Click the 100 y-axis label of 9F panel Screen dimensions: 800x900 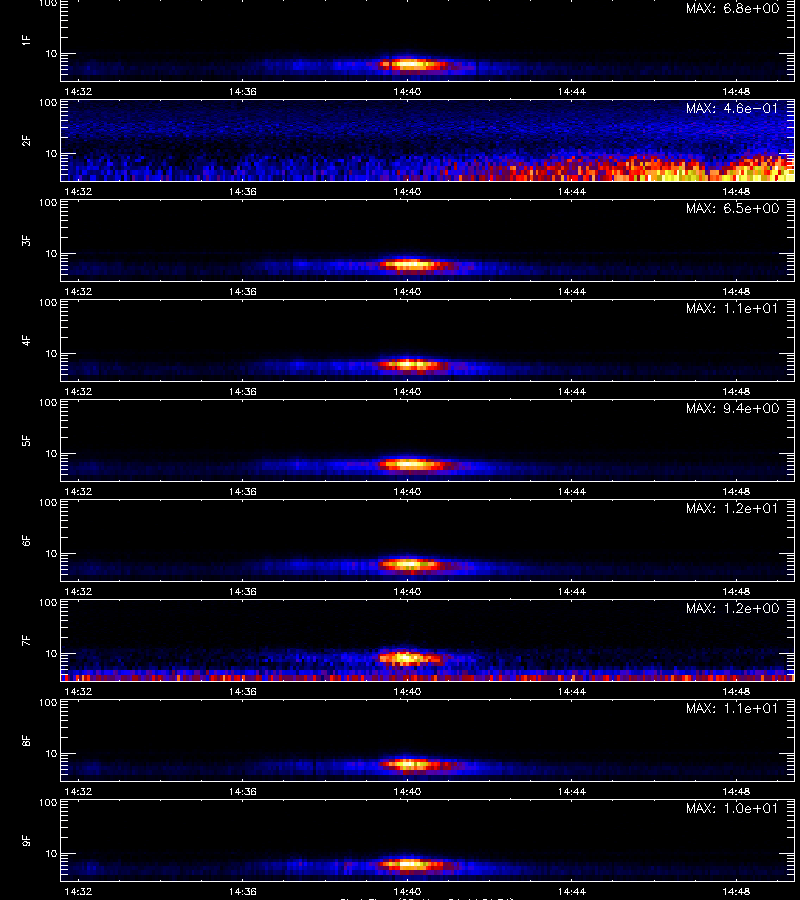[x=48, y=803]
